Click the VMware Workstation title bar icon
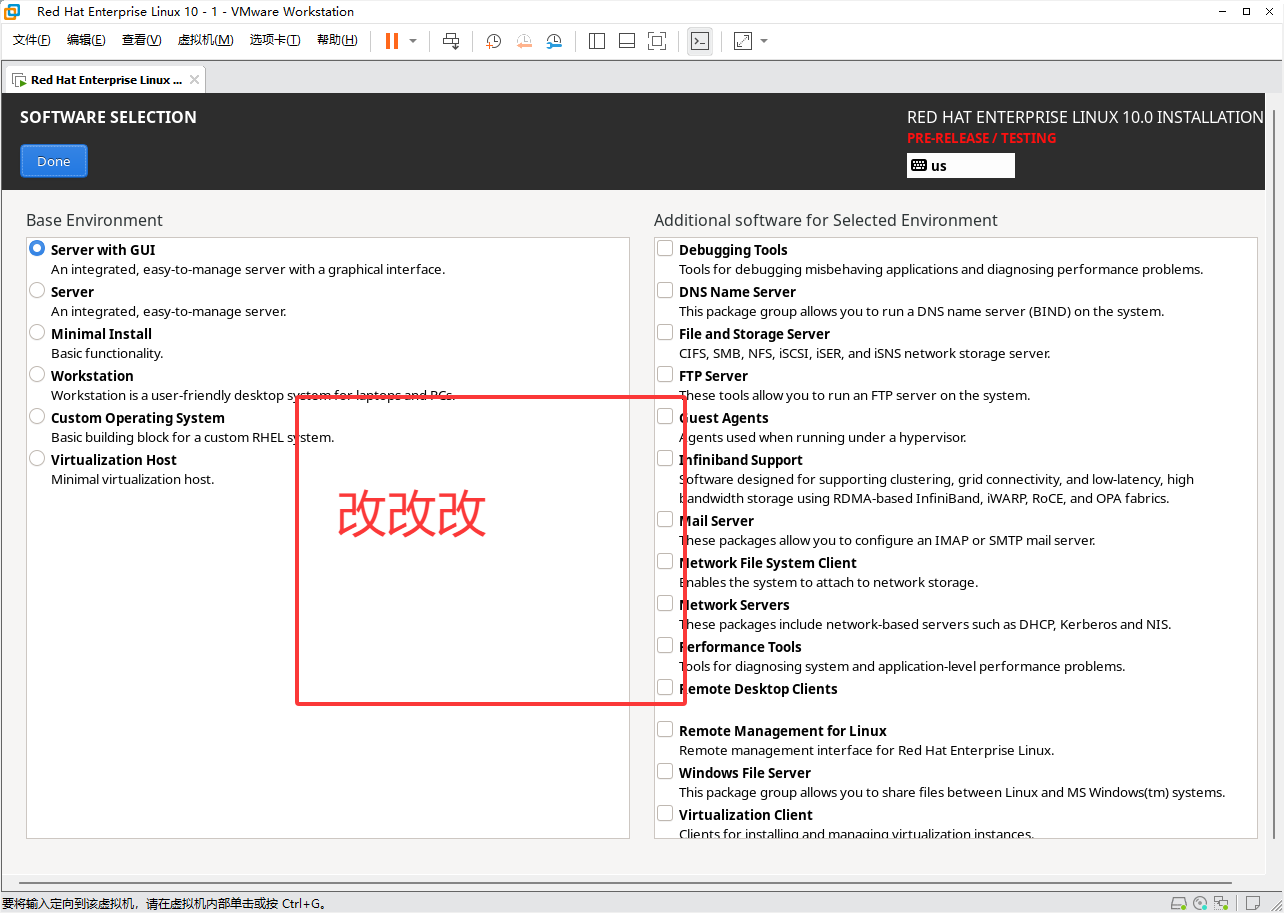This screenshot has height=913, width=1284. (x=12, y=11)
